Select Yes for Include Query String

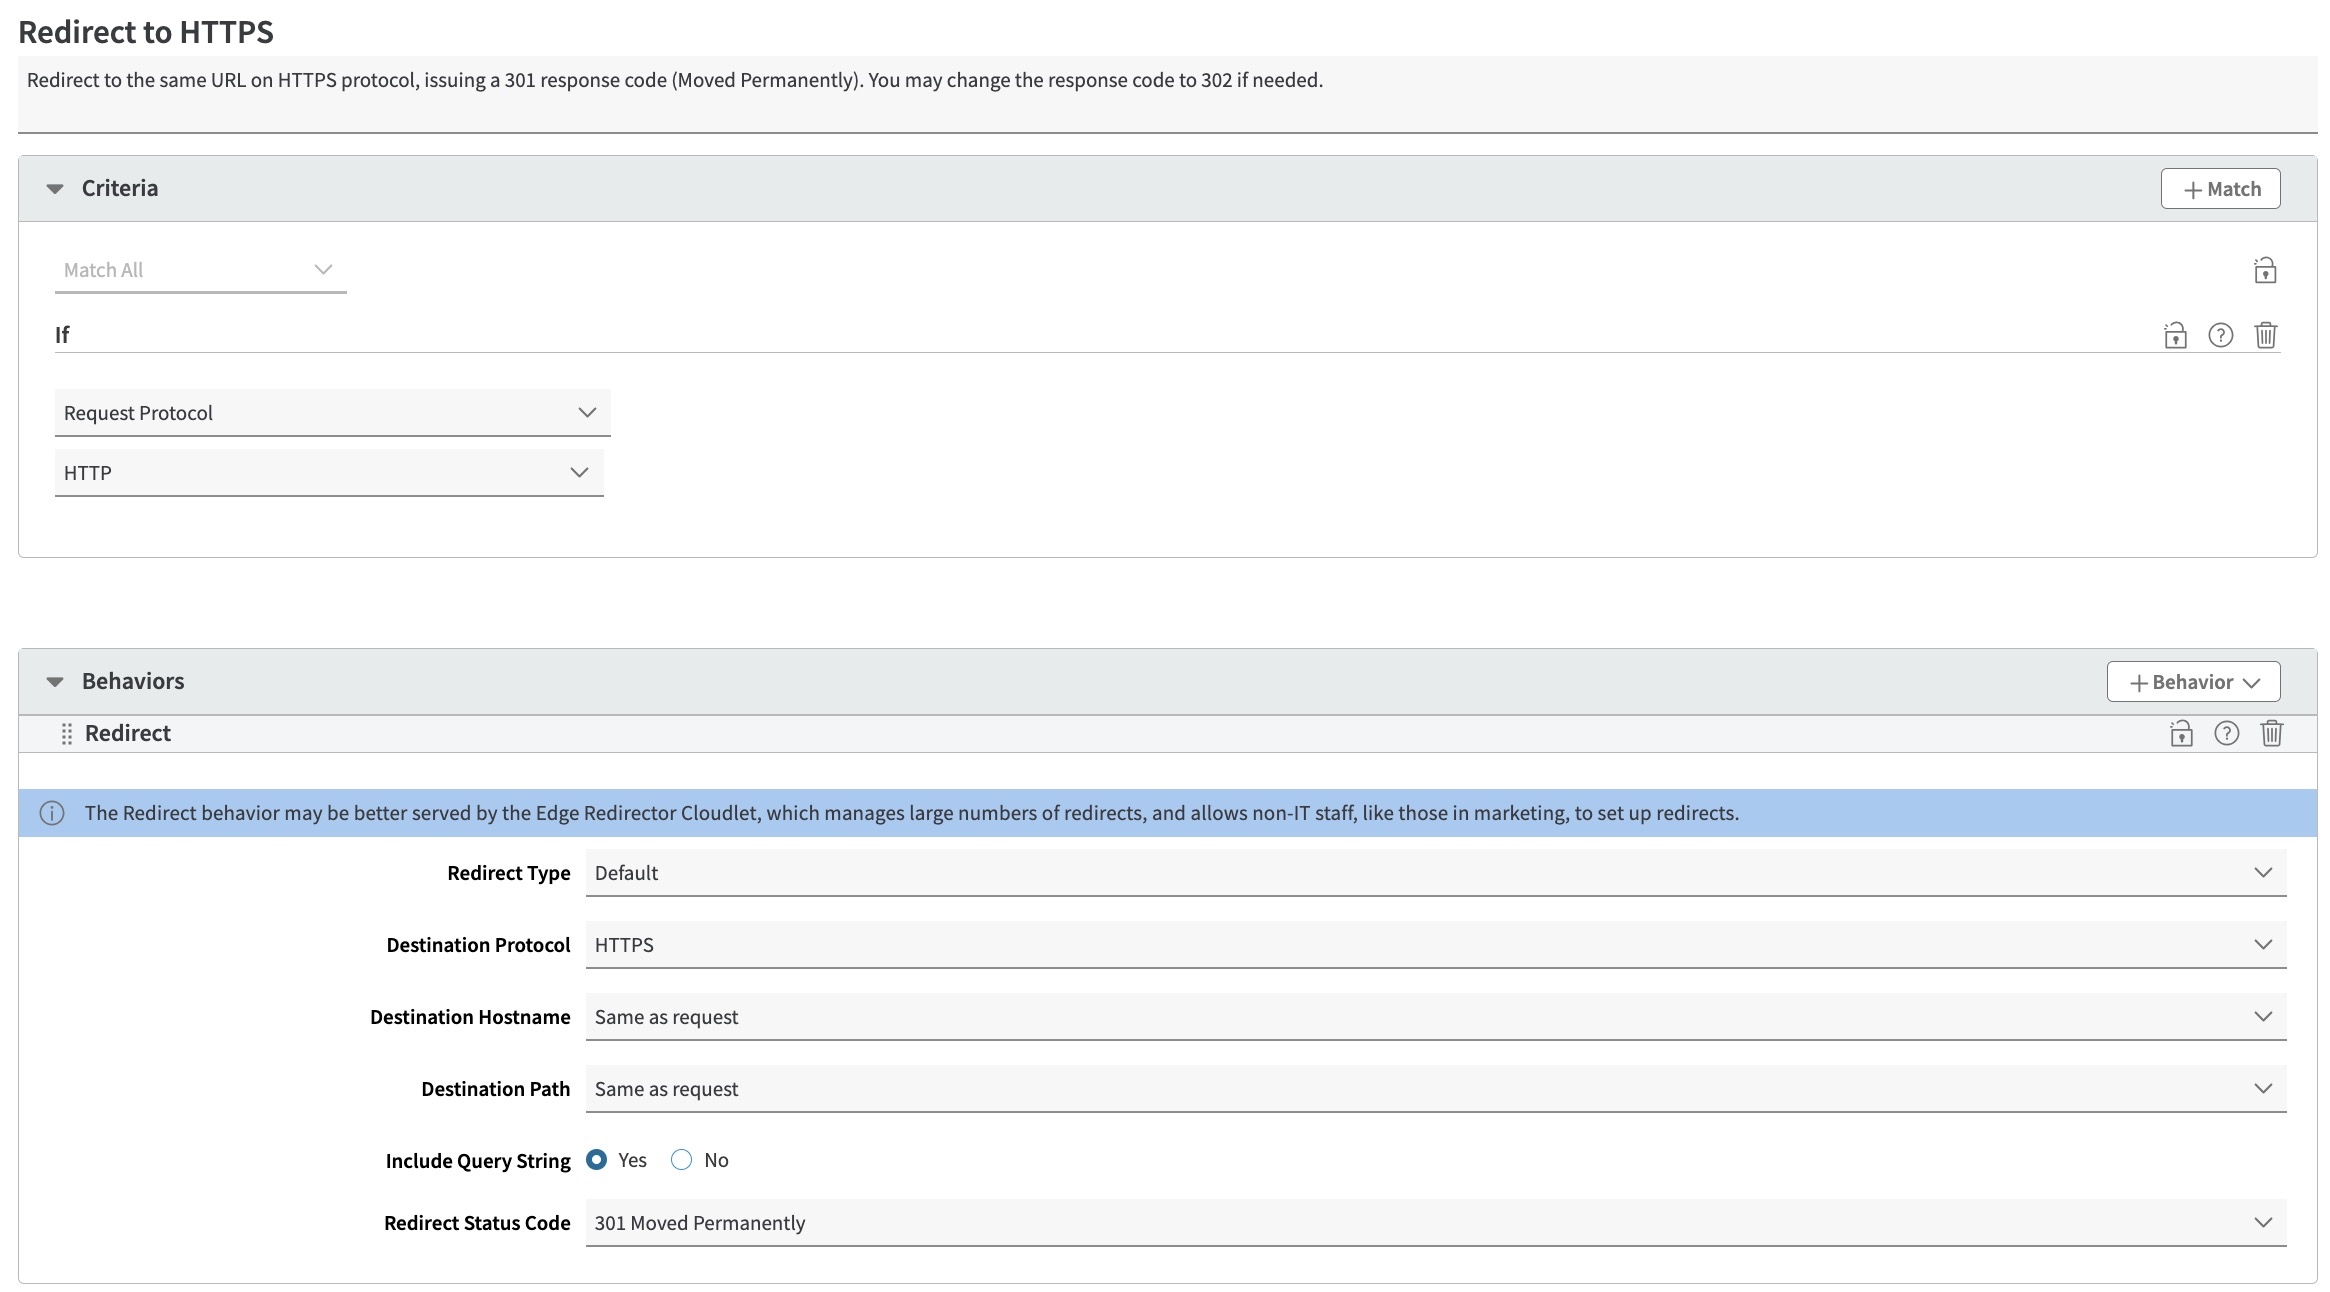[597, 1160]
